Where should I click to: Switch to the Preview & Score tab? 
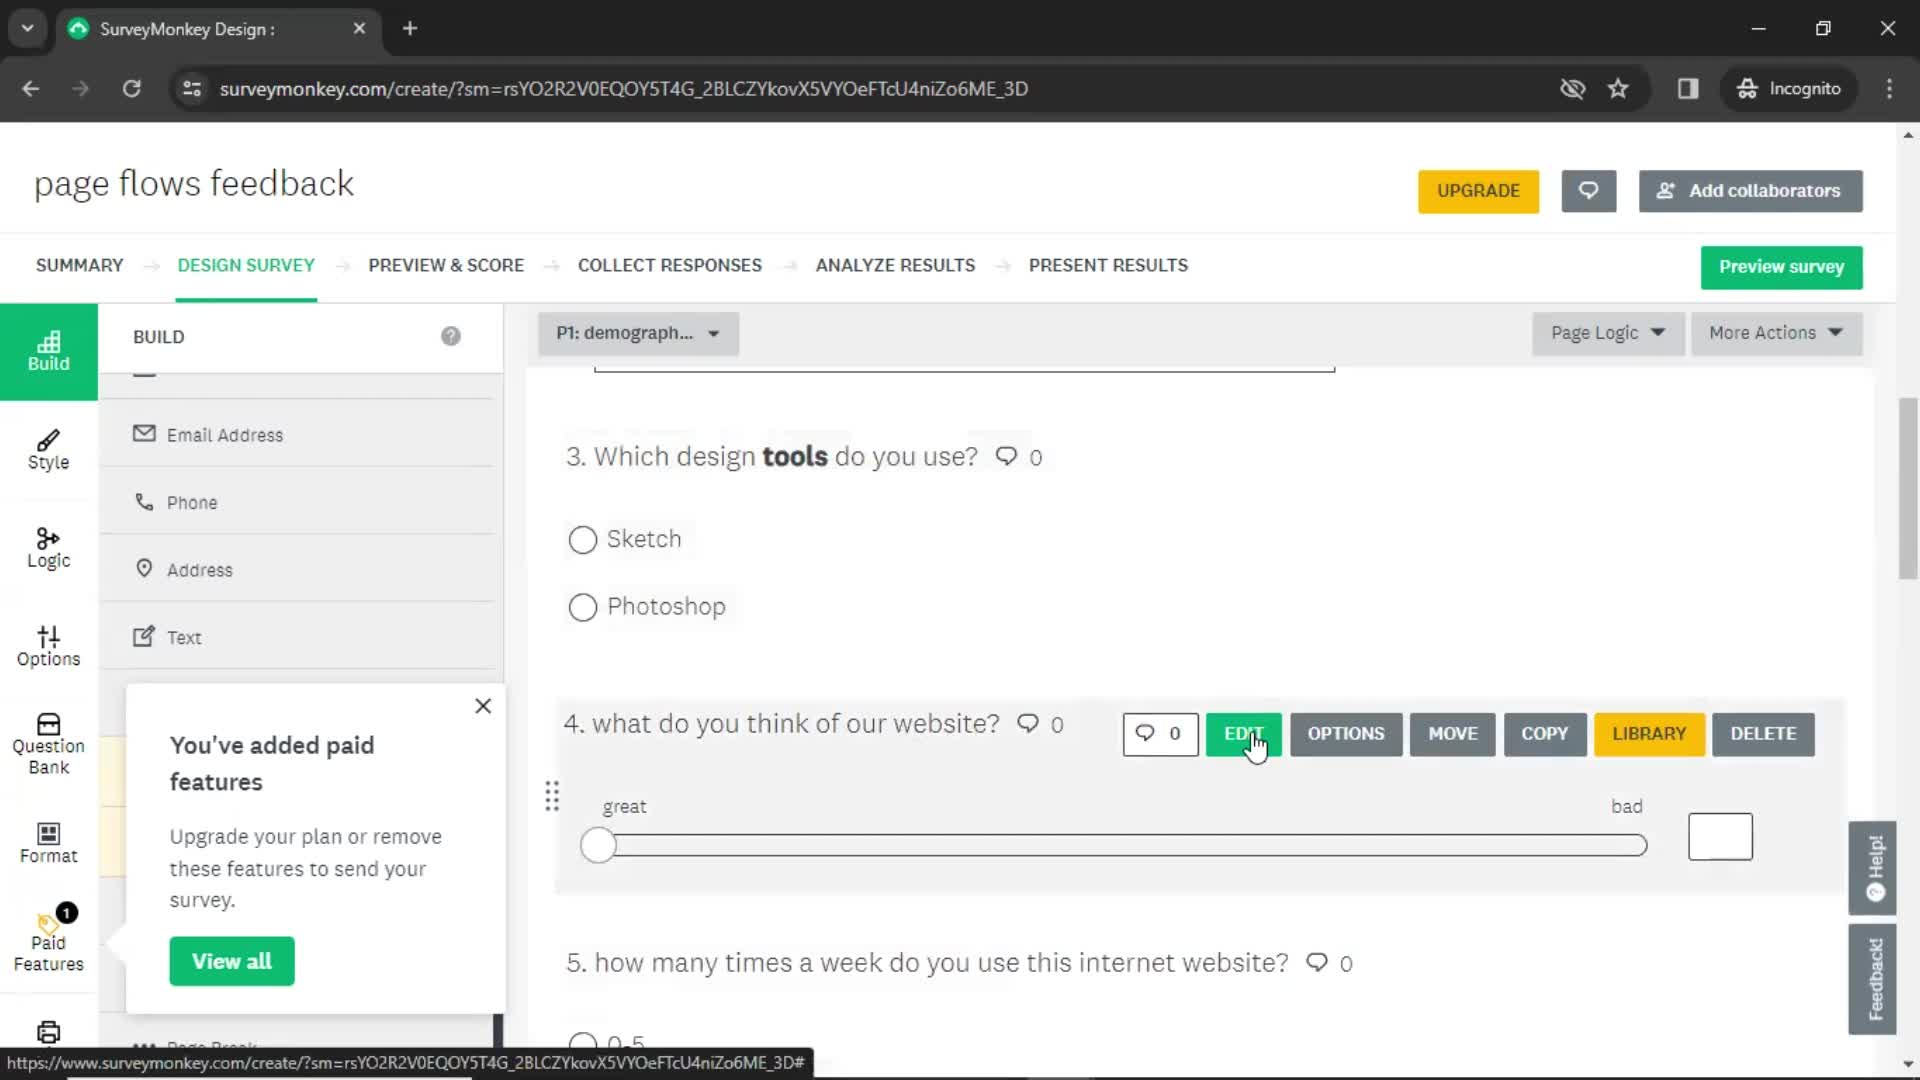[x=446, y=265]
